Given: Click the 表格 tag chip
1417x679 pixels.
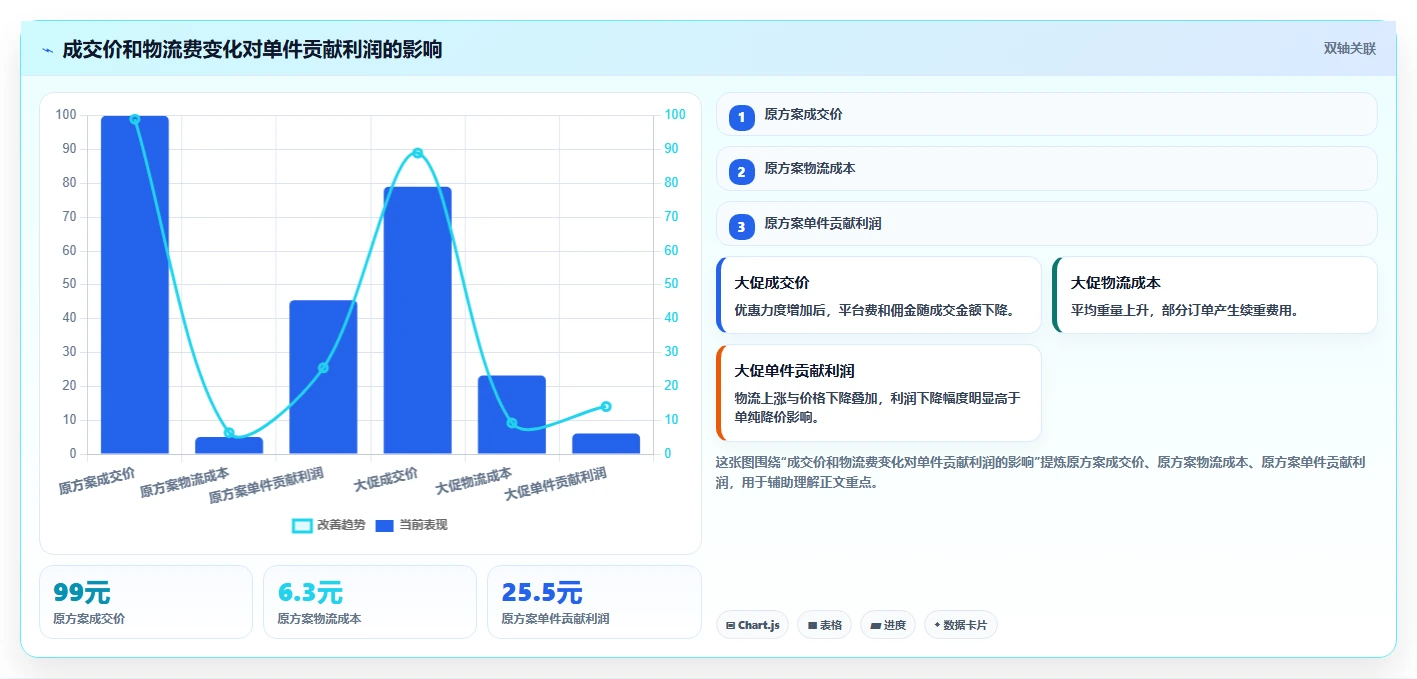Looking at the screenshot, I should pyautogui.click(x=824, y=625).
